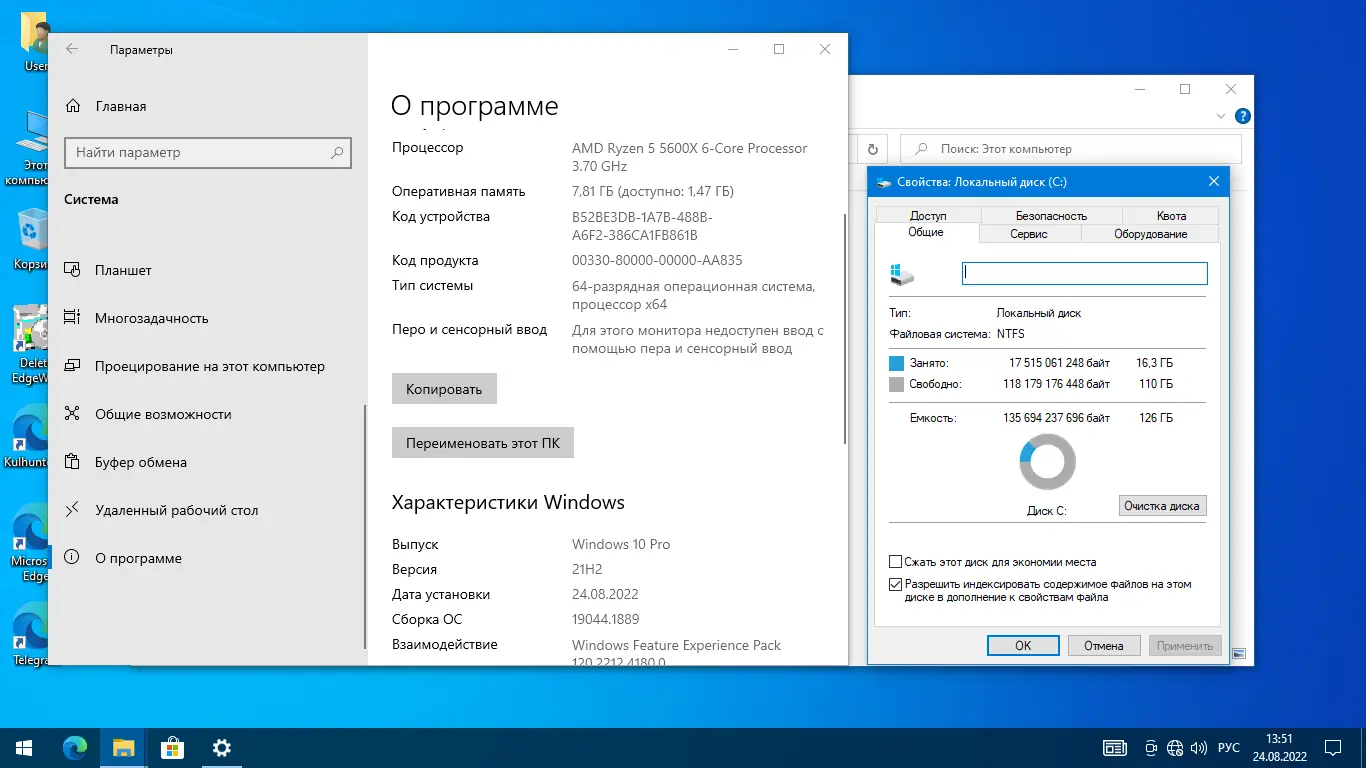Disable file content indexing on drive C

894,584
